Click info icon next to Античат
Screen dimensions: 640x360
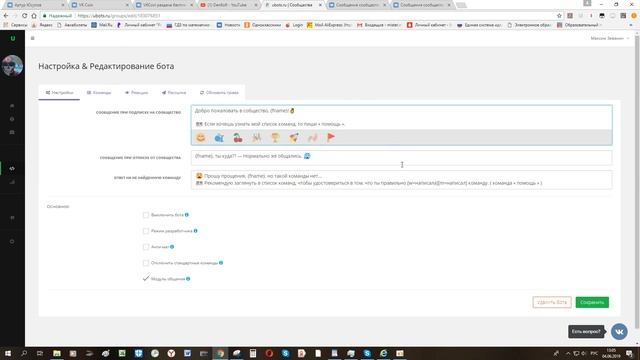click(172, 247)
